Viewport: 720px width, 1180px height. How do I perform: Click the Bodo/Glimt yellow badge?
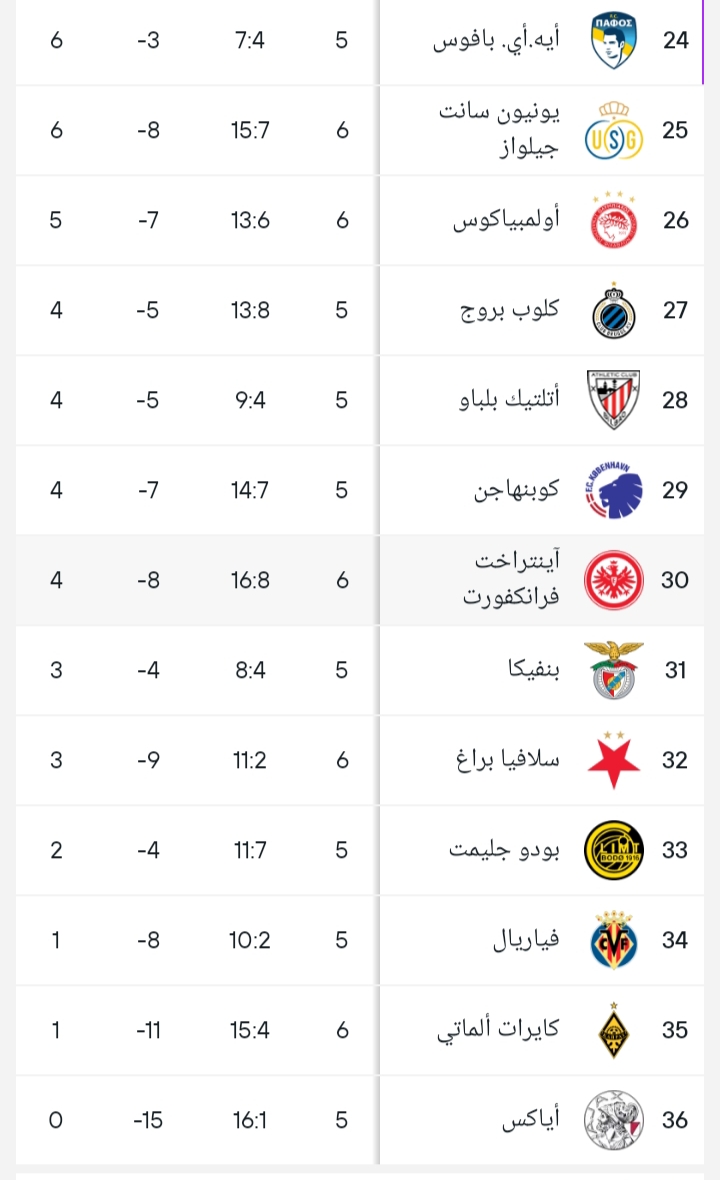pos(614,850)
